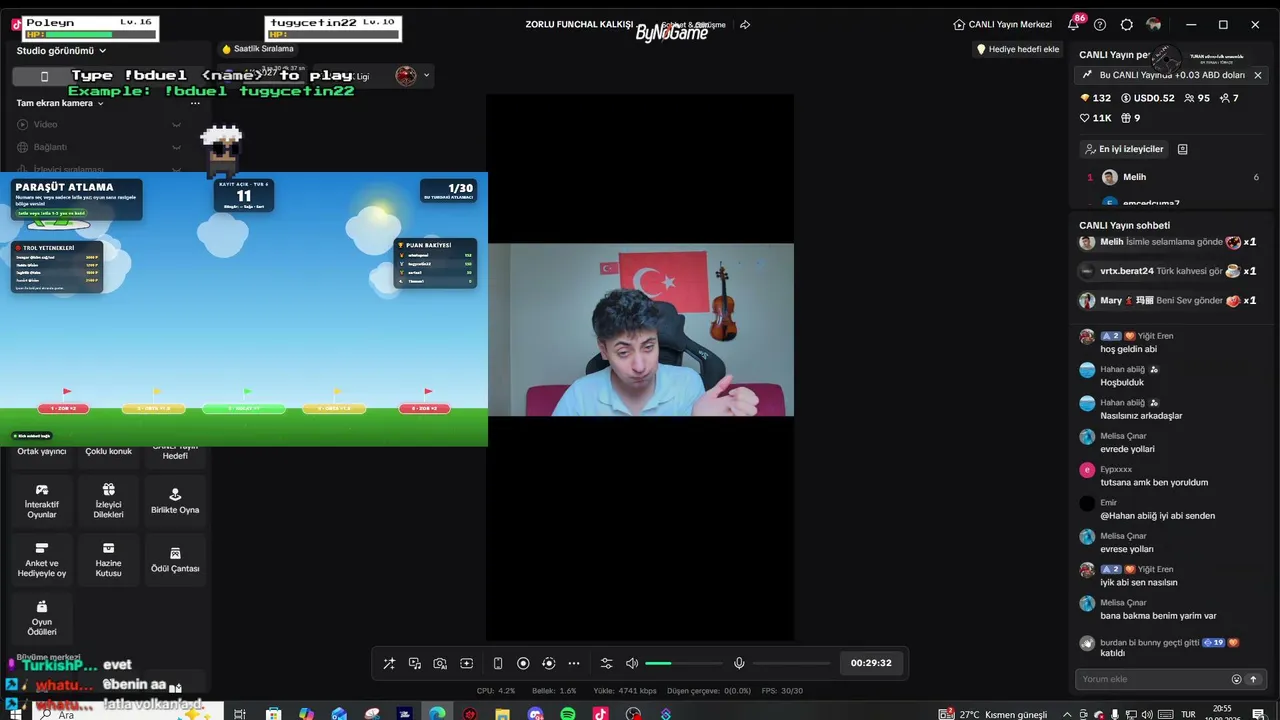Click the Paraşüt Atlama game preview
This screenshot has height=720, width=1280.
[x=244, y=309]
